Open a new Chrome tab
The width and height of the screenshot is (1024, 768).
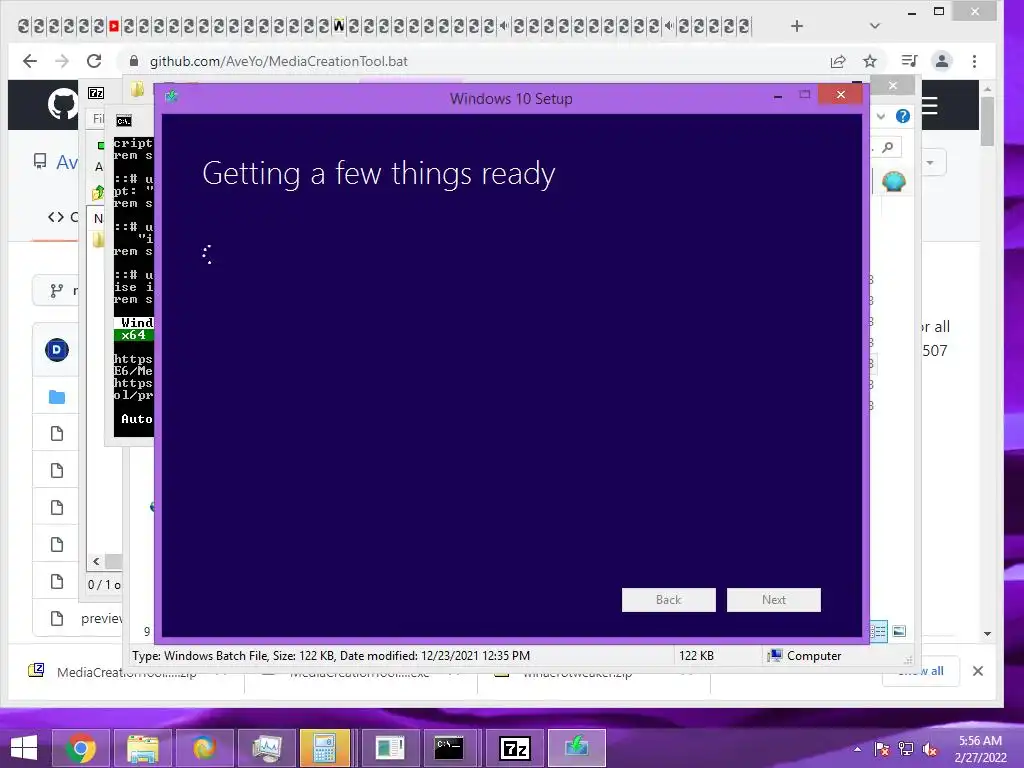[797, 26]
